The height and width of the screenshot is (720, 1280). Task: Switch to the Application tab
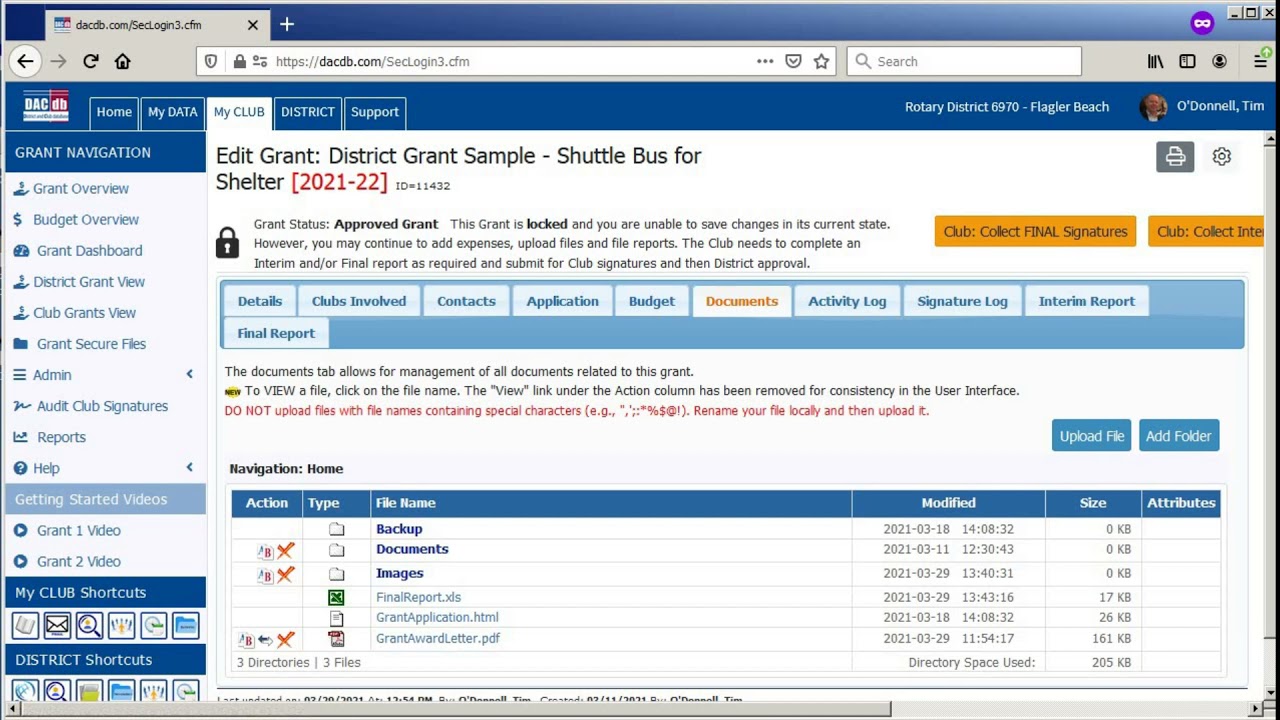563,301
